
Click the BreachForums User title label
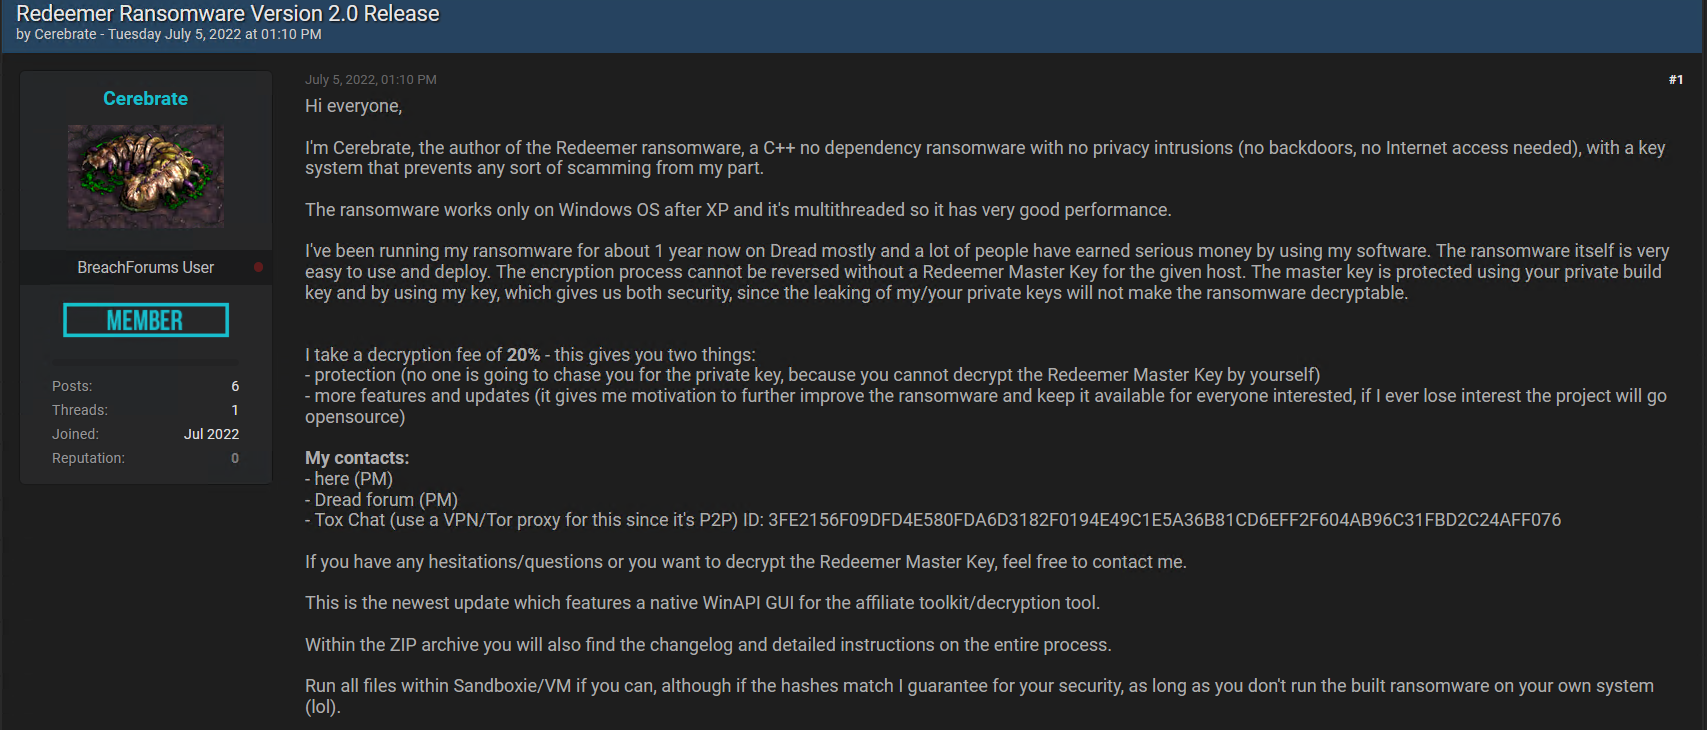pyautogui.click(x=146, y=267)
